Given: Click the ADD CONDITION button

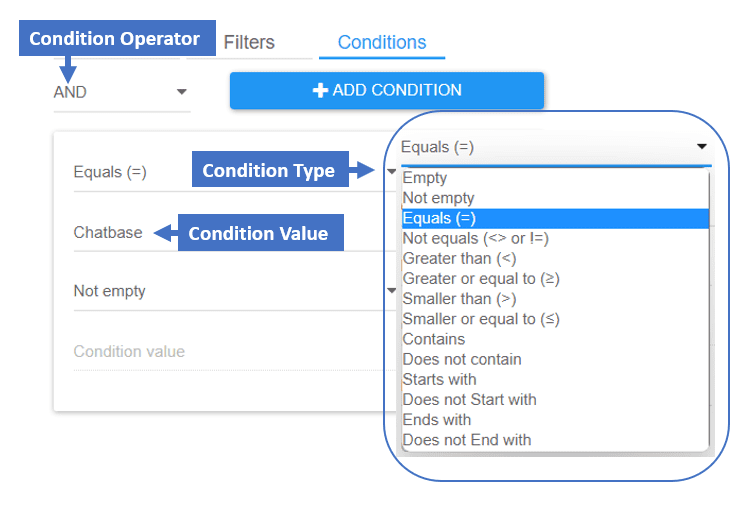Looking at the screenshot, I should click(387, 91).
